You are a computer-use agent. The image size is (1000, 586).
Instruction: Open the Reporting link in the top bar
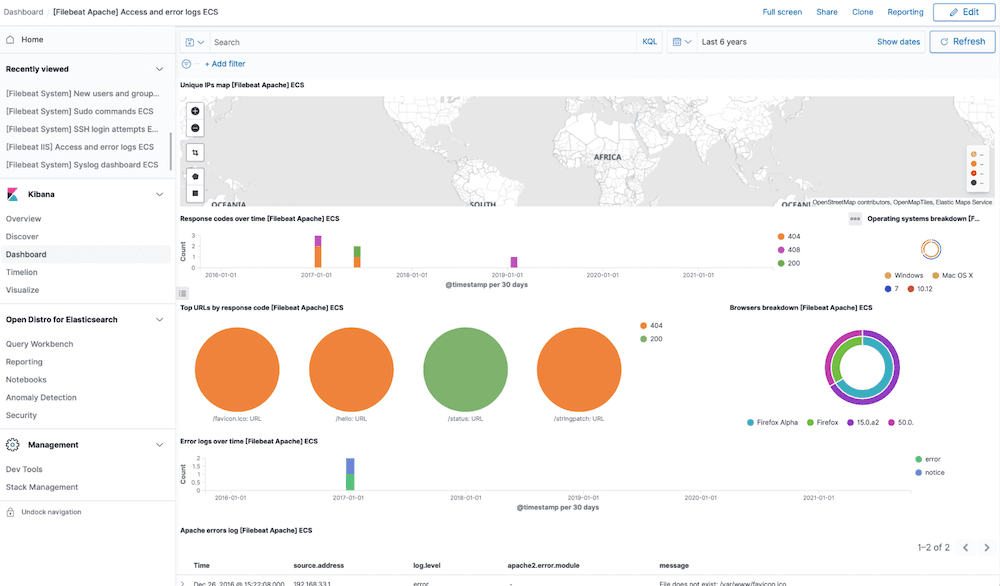tap(905, 11)
